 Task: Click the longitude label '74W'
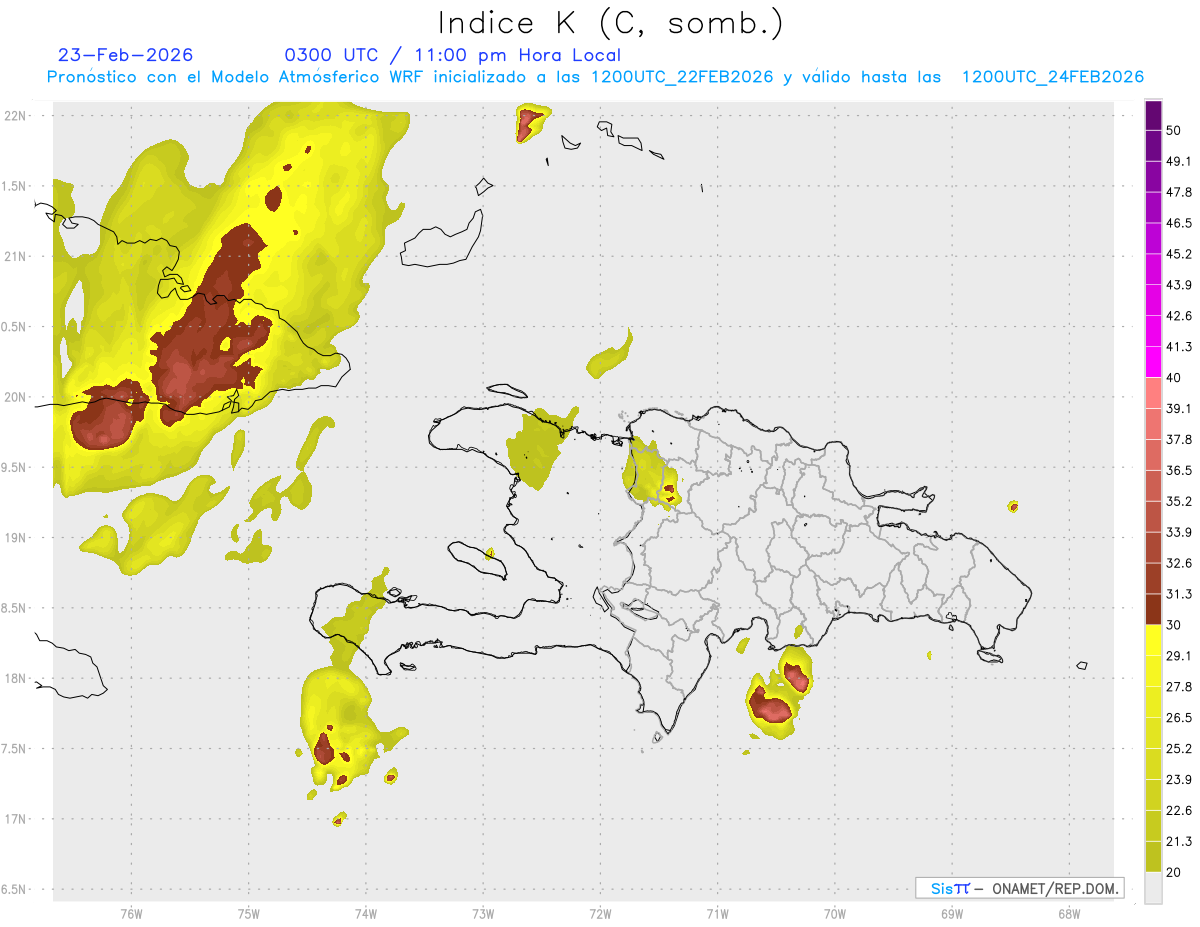click(x=365, y=914)
